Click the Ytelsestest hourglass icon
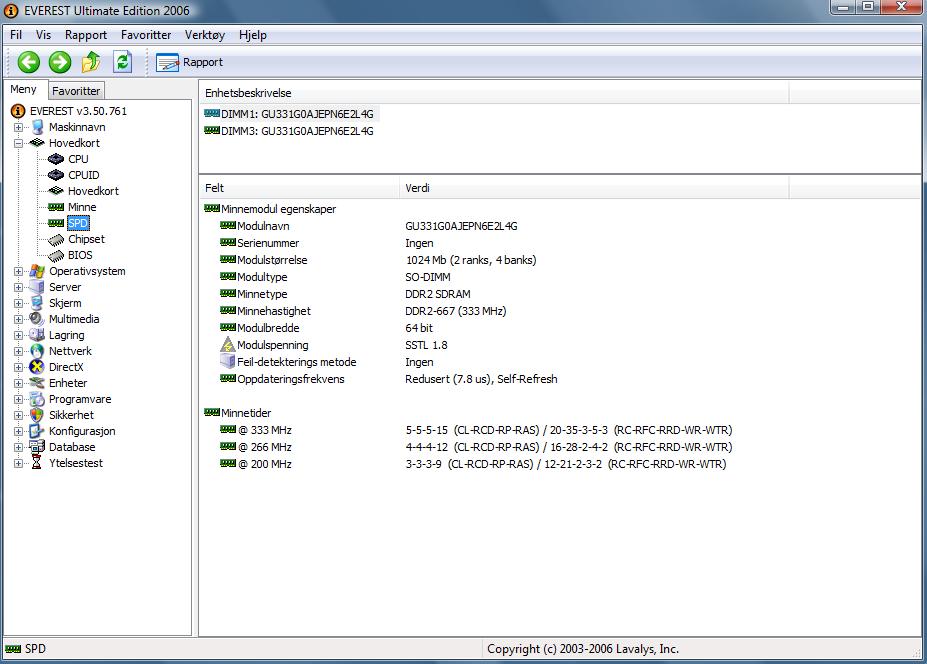The width and height of the screenshot is (927, 664). [x=37, y=463]
